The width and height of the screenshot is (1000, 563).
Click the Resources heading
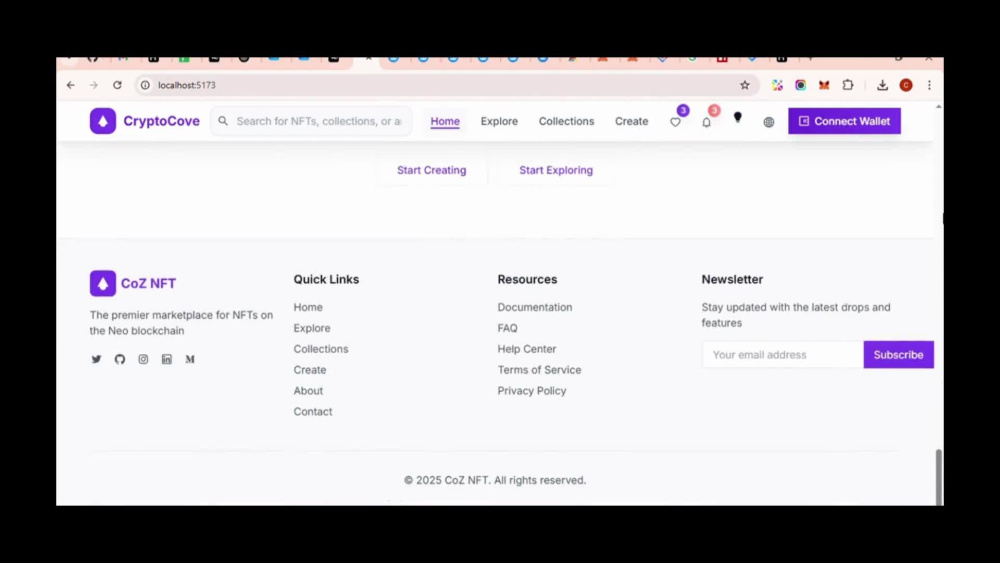coord(527,279)
